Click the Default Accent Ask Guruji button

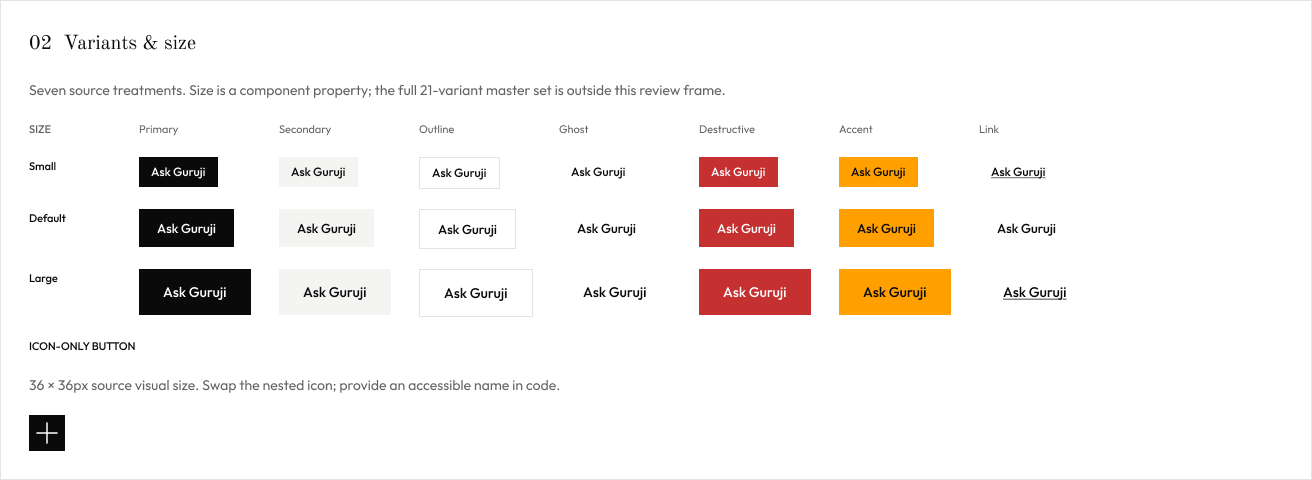[886, 228]
